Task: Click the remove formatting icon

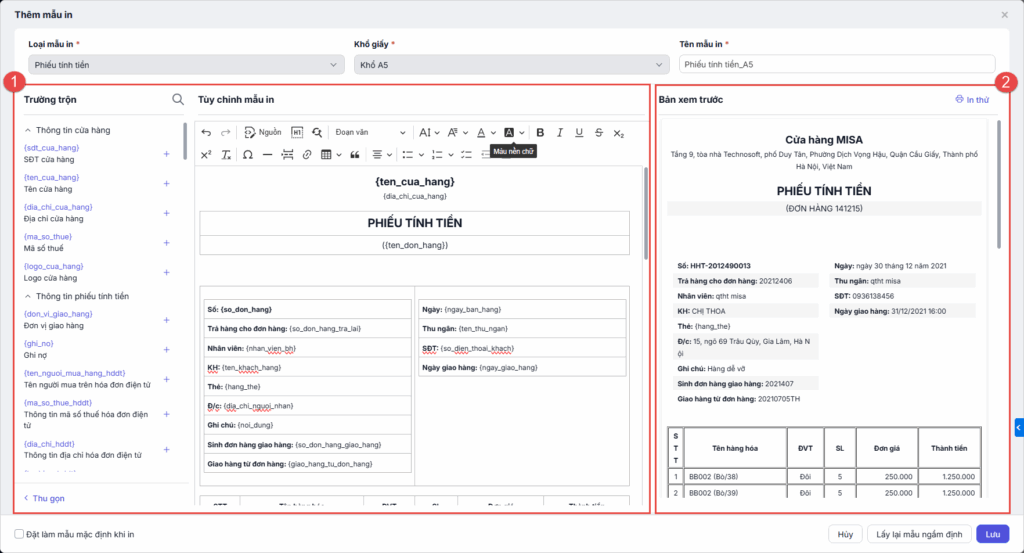Action: tap(226, 155)
